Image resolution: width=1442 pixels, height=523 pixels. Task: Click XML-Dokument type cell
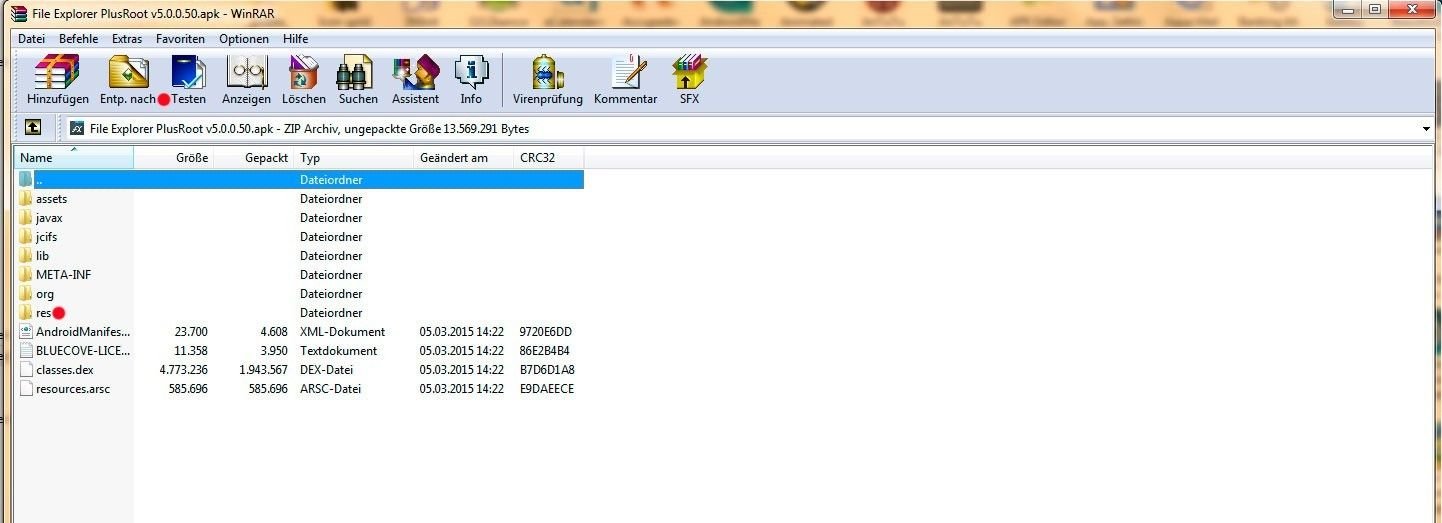coord(342,332)
